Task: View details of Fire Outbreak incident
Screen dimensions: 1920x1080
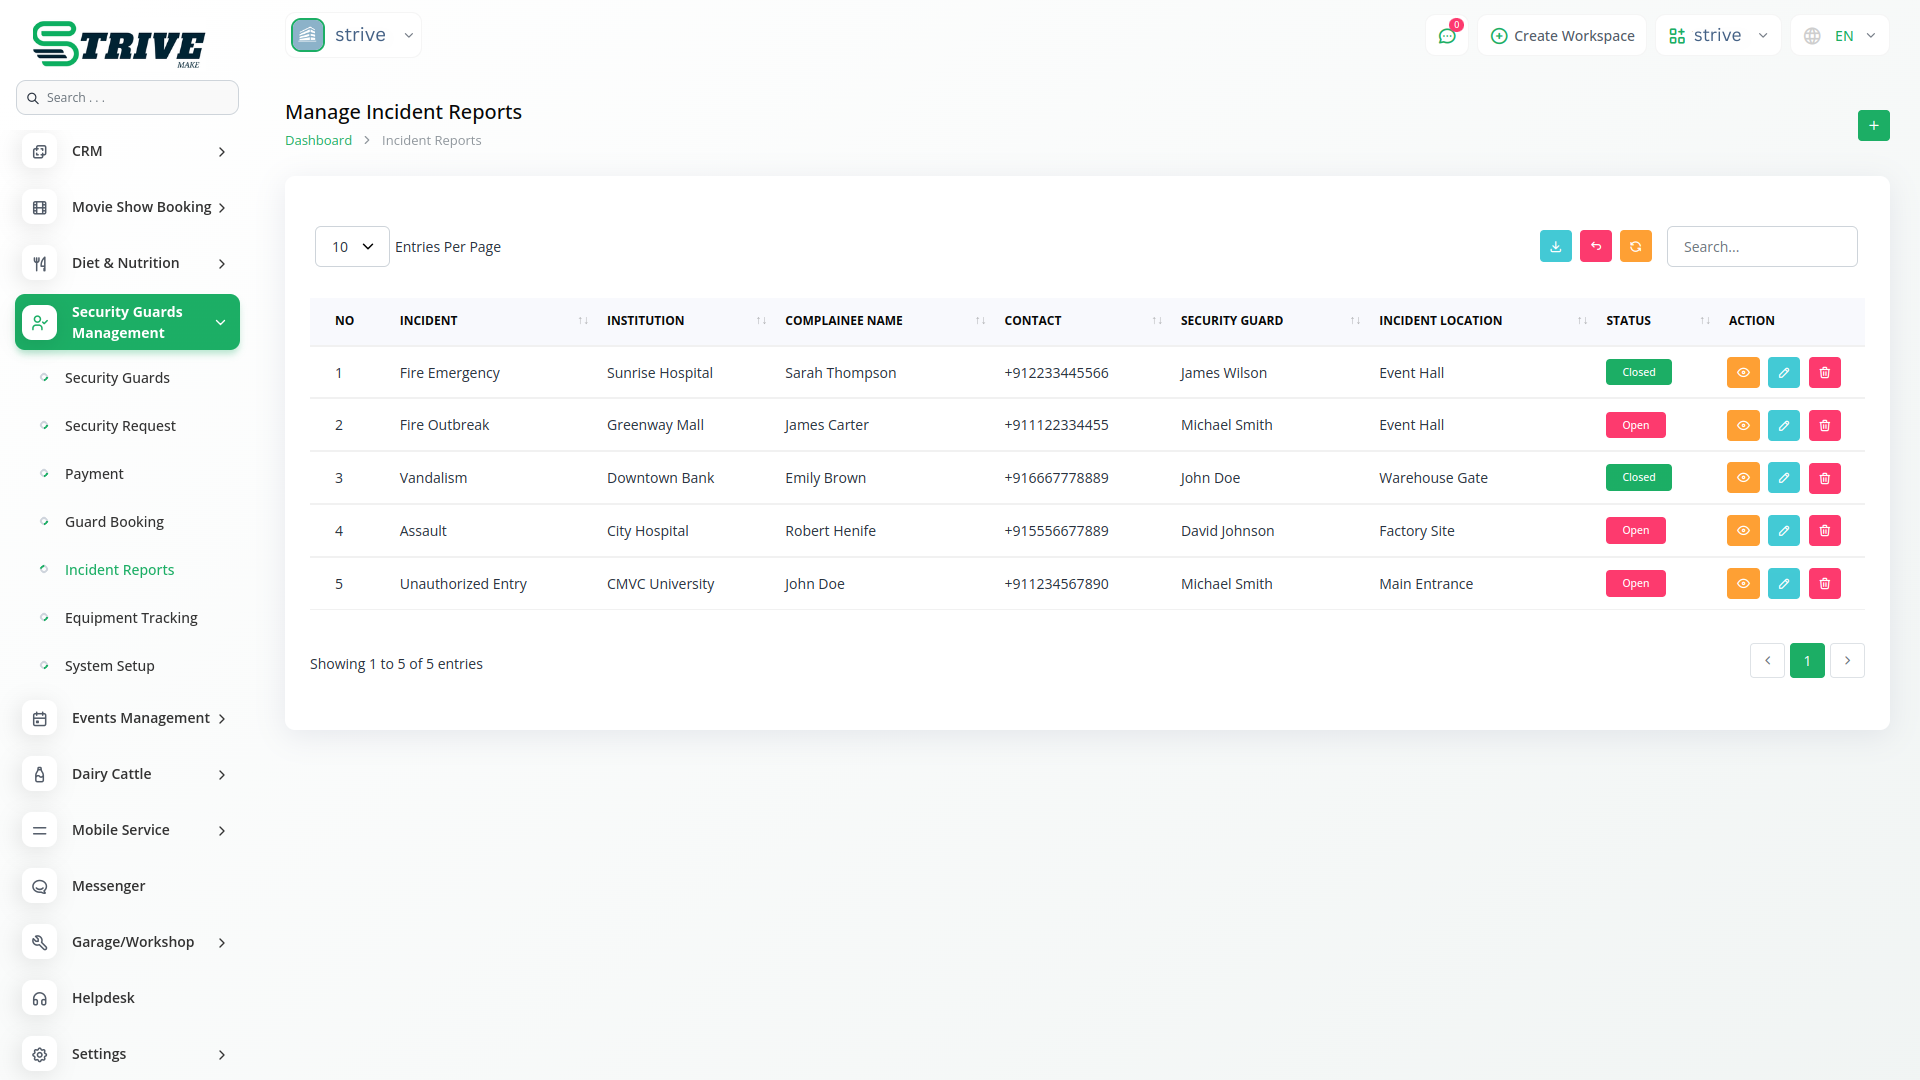Action: point(1742,426)
